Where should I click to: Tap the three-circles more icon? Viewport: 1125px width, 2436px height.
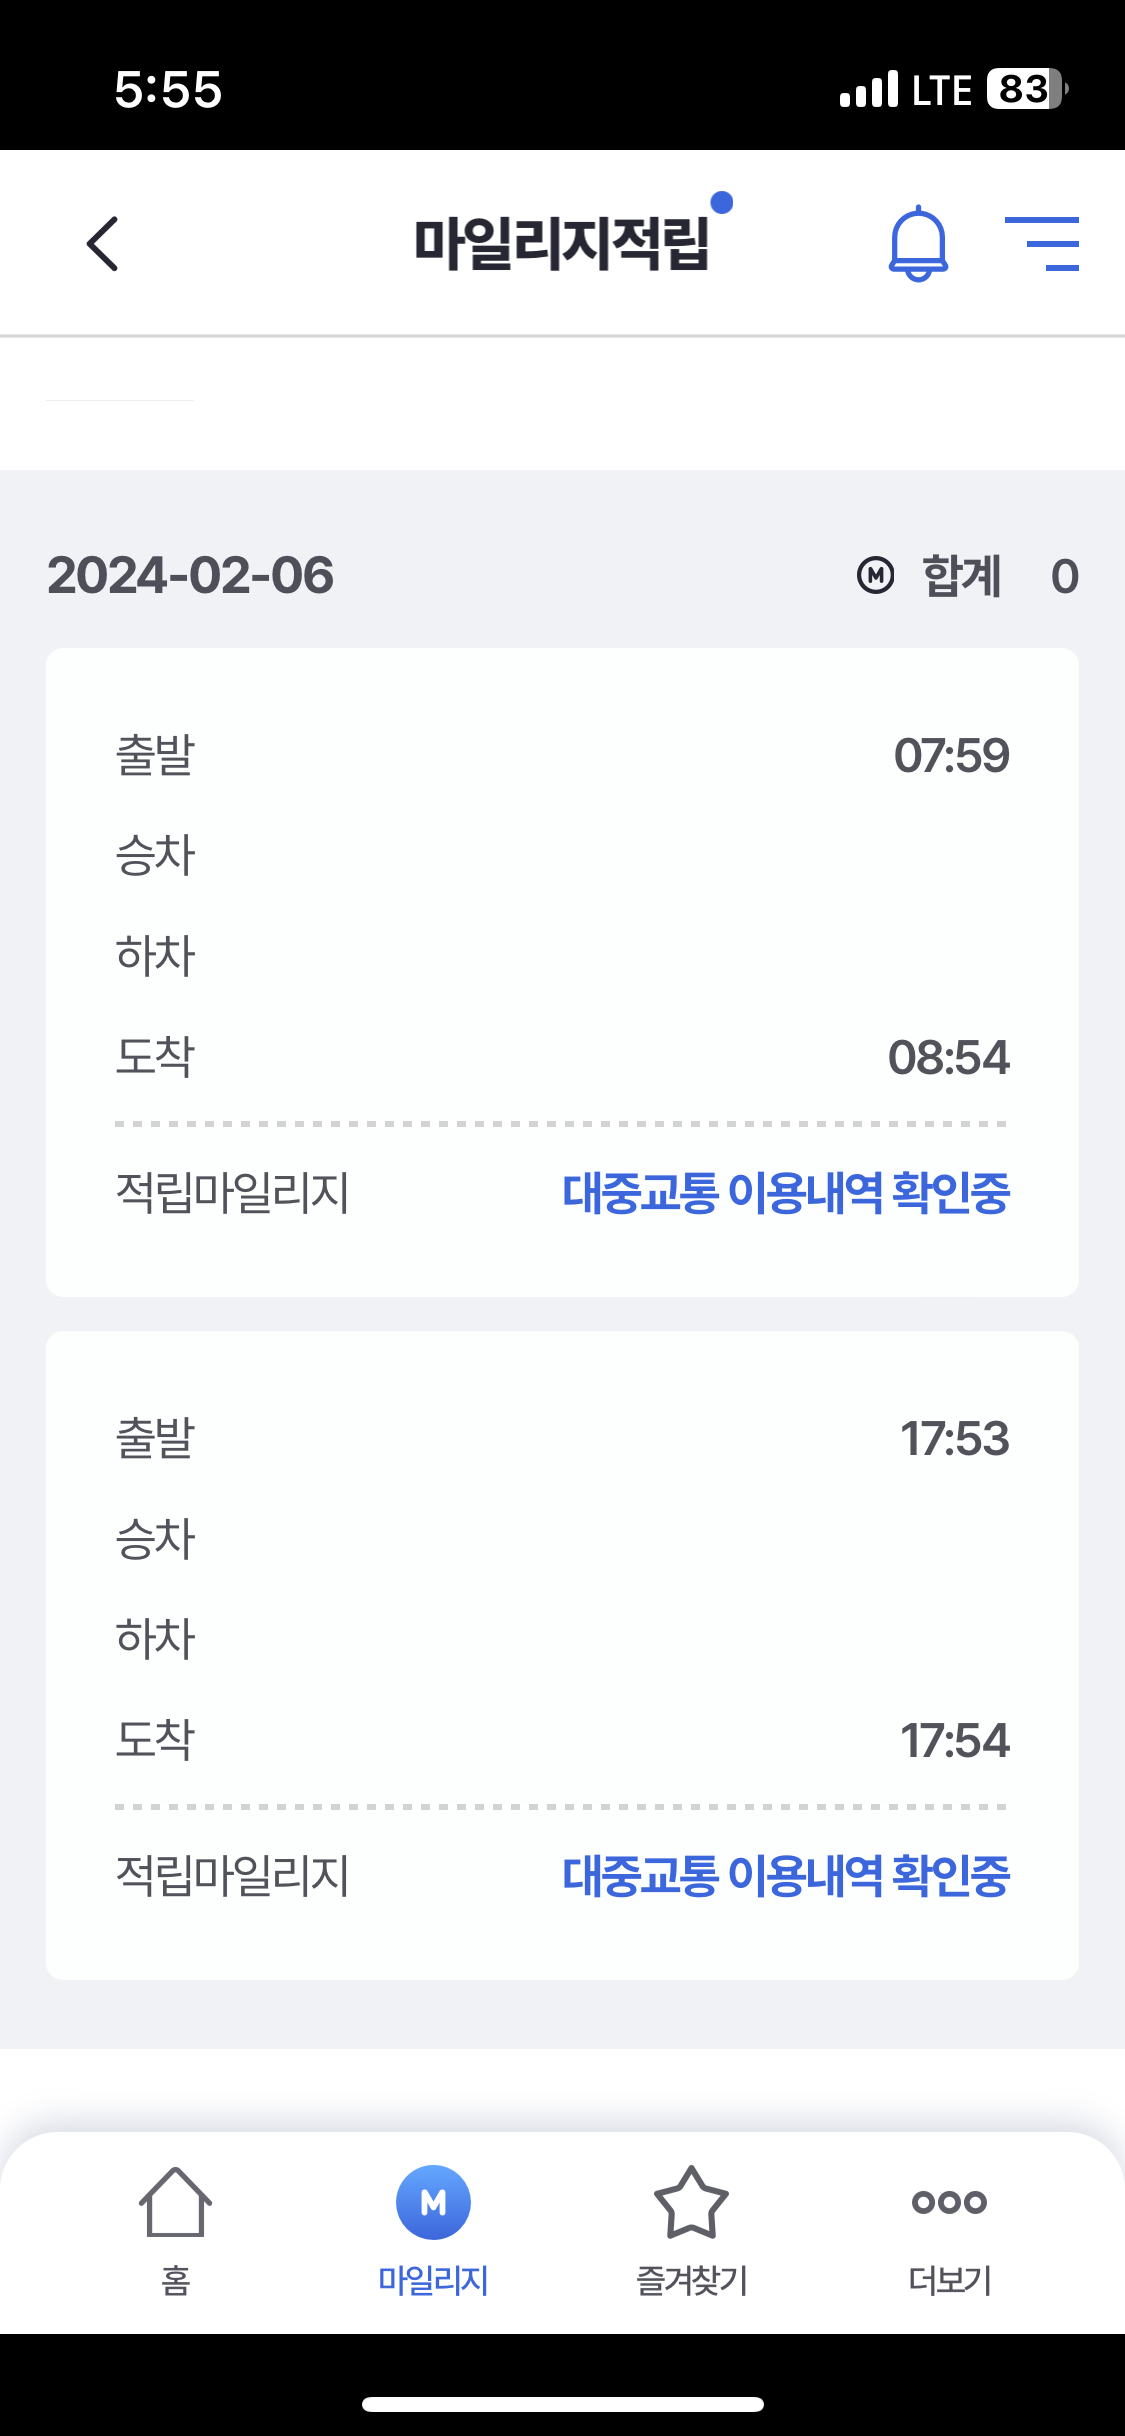(949, 2202)
